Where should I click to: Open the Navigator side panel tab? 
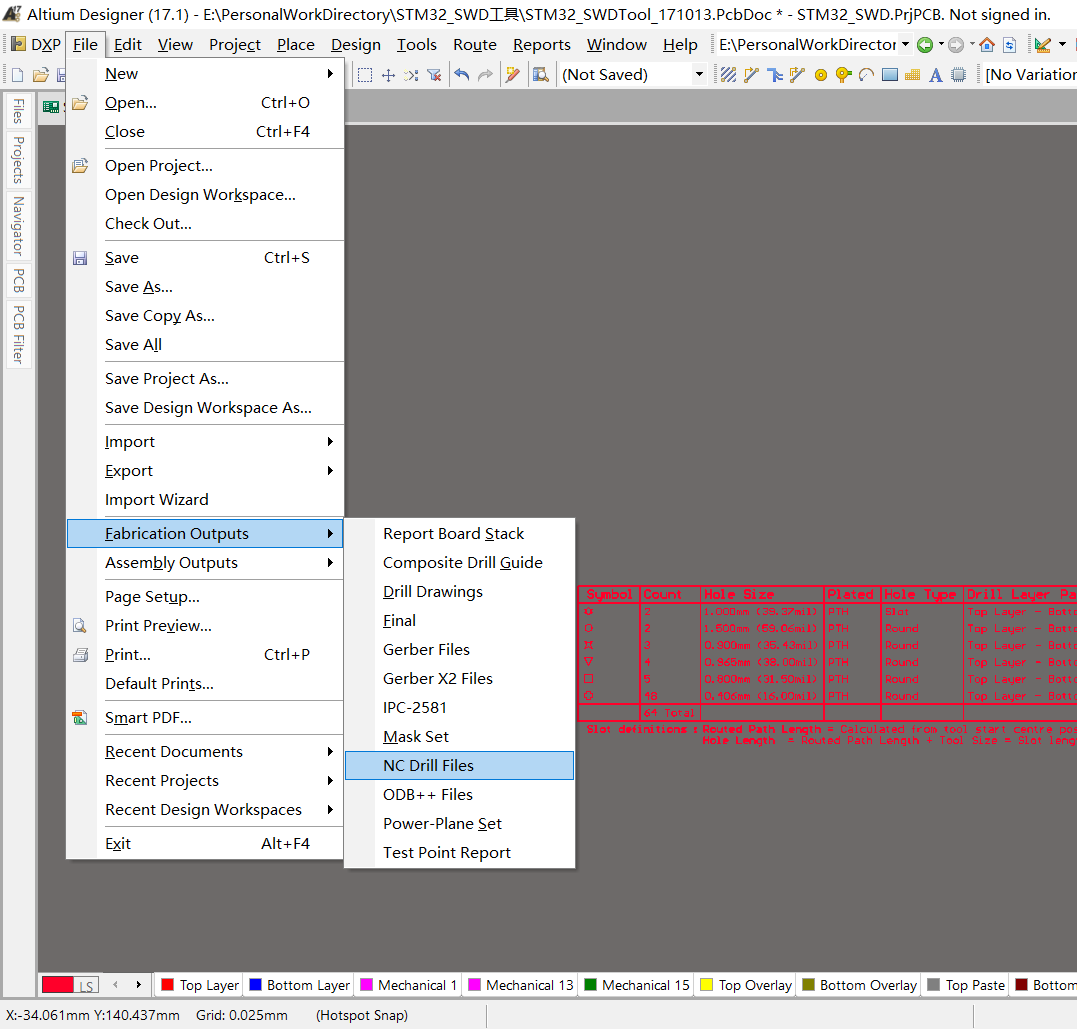pyautogui.click(x=19, y=226)
